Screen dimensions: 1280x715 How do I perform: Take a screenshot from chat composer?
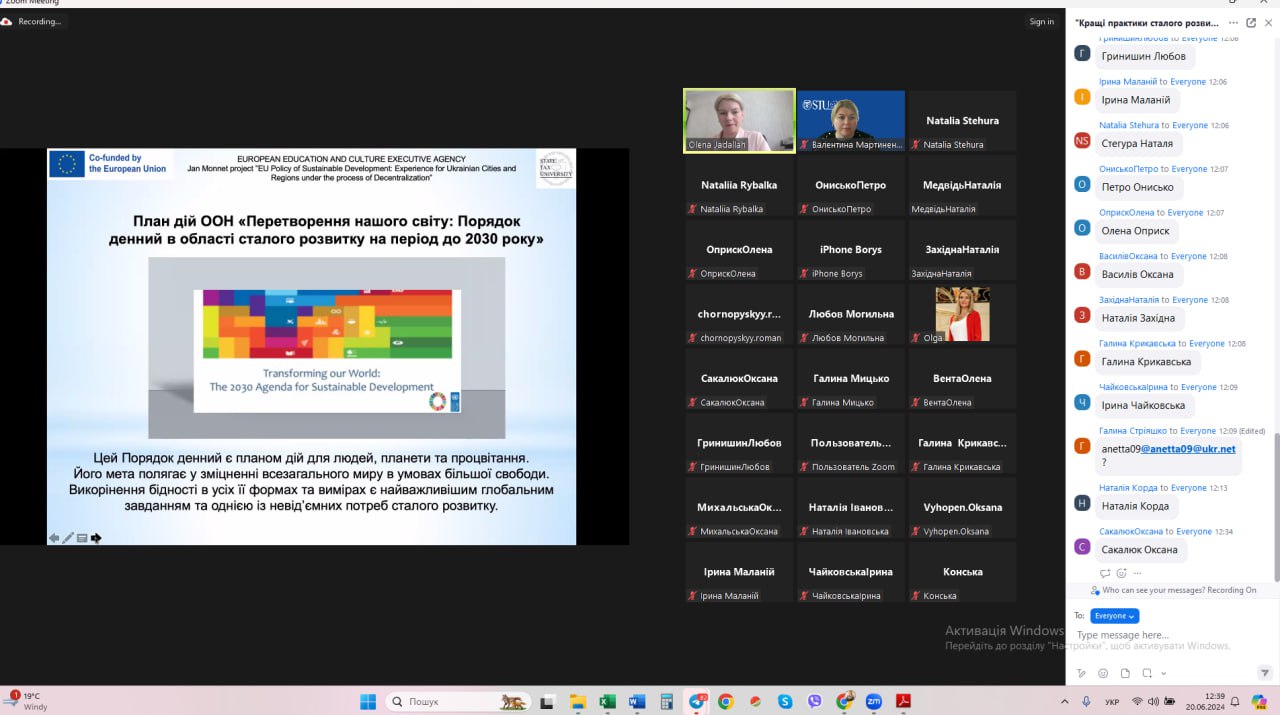1147,673
